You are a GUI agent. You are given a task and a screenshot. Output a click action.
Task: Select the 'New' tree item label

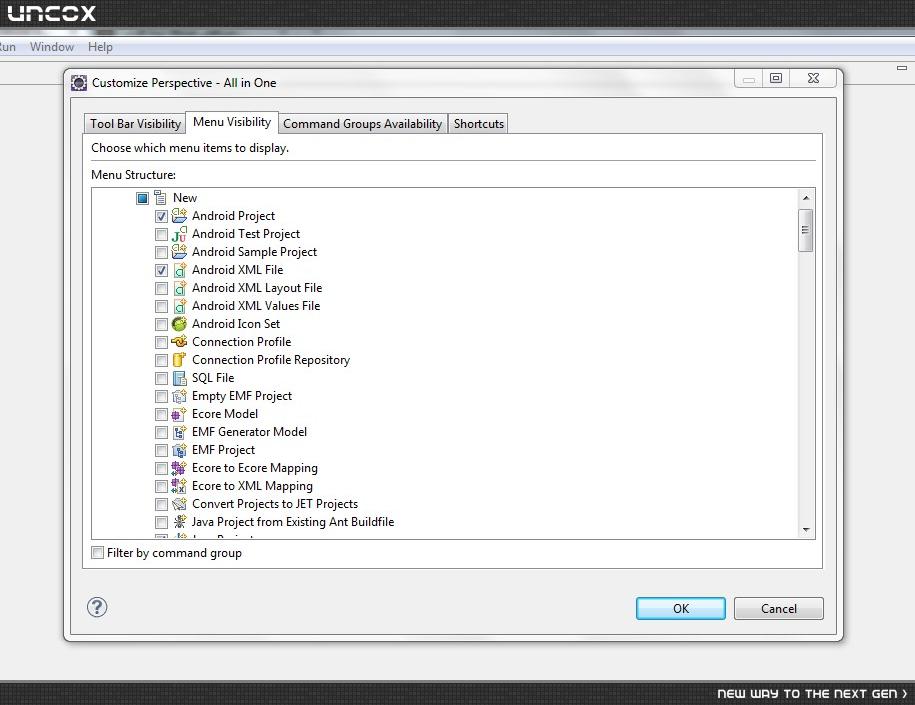[184, 198]
